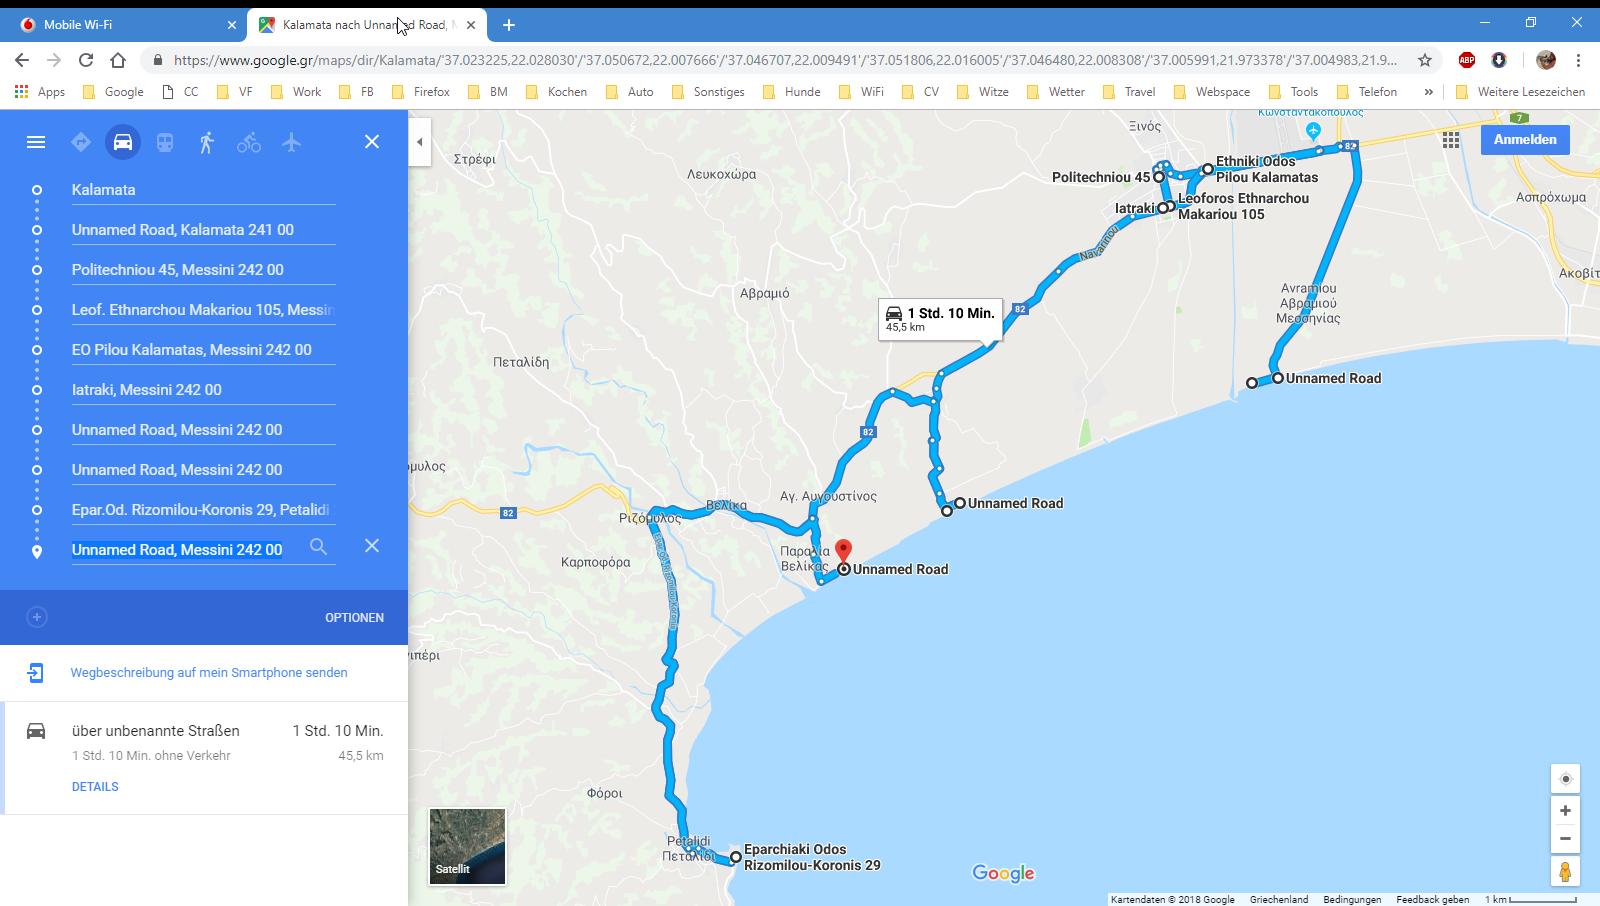Select the flights travel mode
This screenshot has height=906, width=1600.
[291, 142]
